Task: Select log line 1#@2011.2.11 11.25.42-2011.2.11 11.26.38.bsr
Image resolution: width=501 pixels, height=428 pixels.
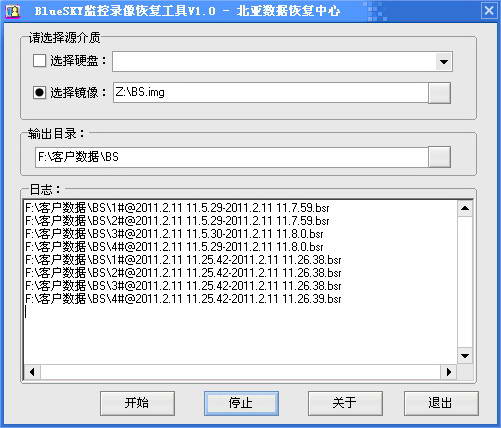Action: coord(183,260)
